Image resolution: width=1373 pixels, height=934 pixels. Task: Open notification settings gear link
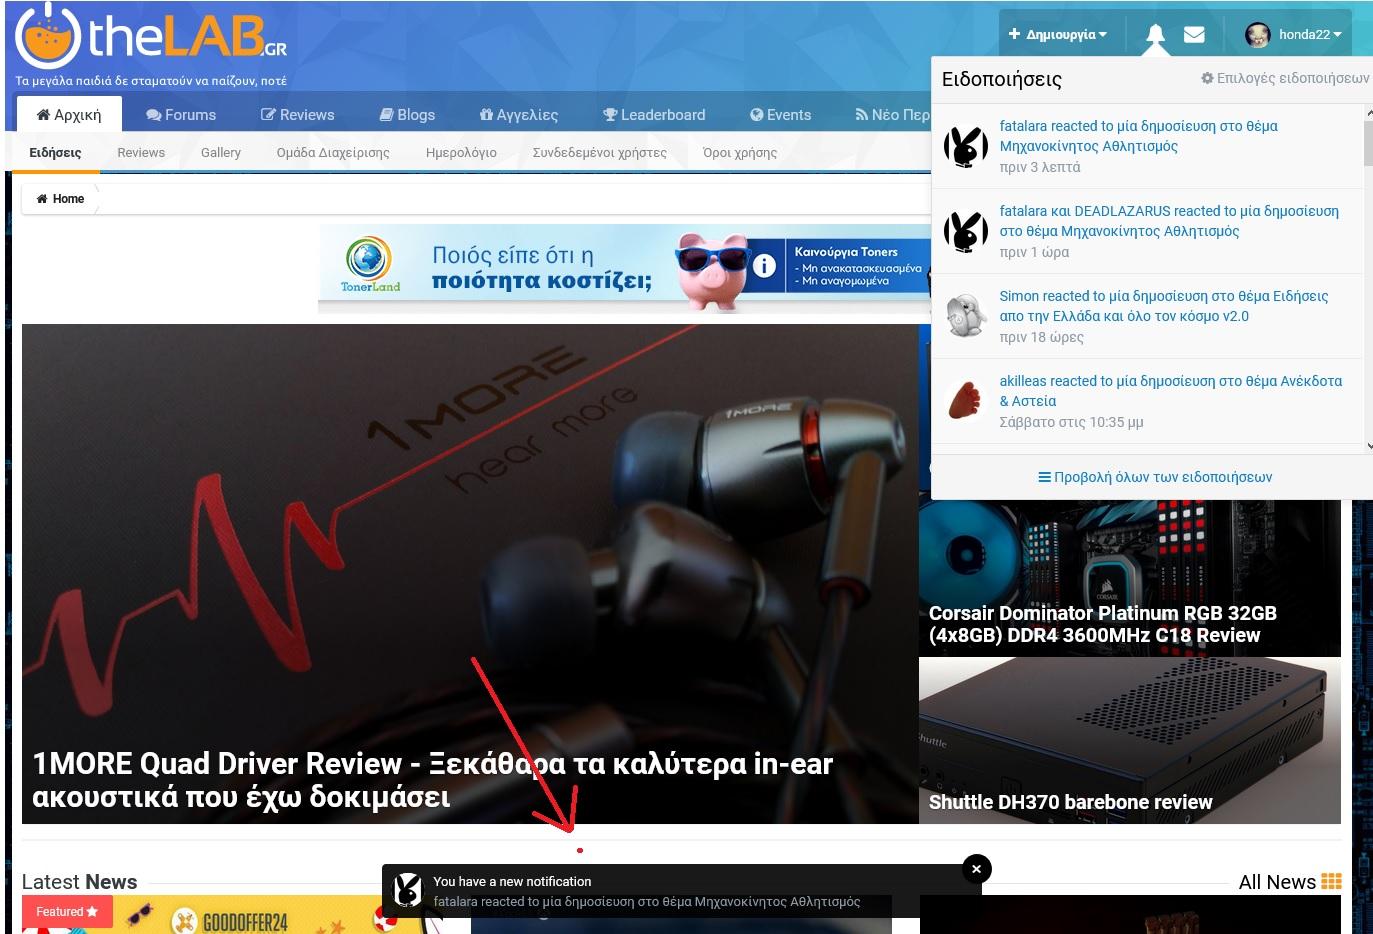pos(1285,78)
